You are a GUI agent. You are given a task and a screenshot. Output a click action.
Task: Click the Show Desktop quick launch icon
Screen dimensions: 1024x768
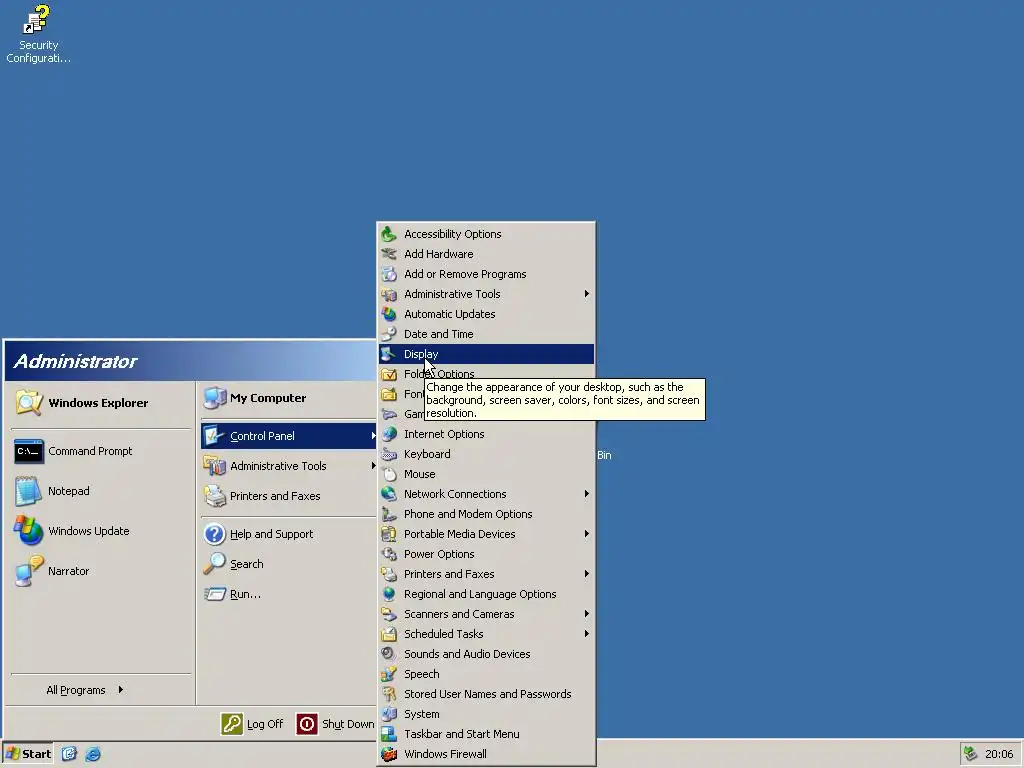[69, 754]
